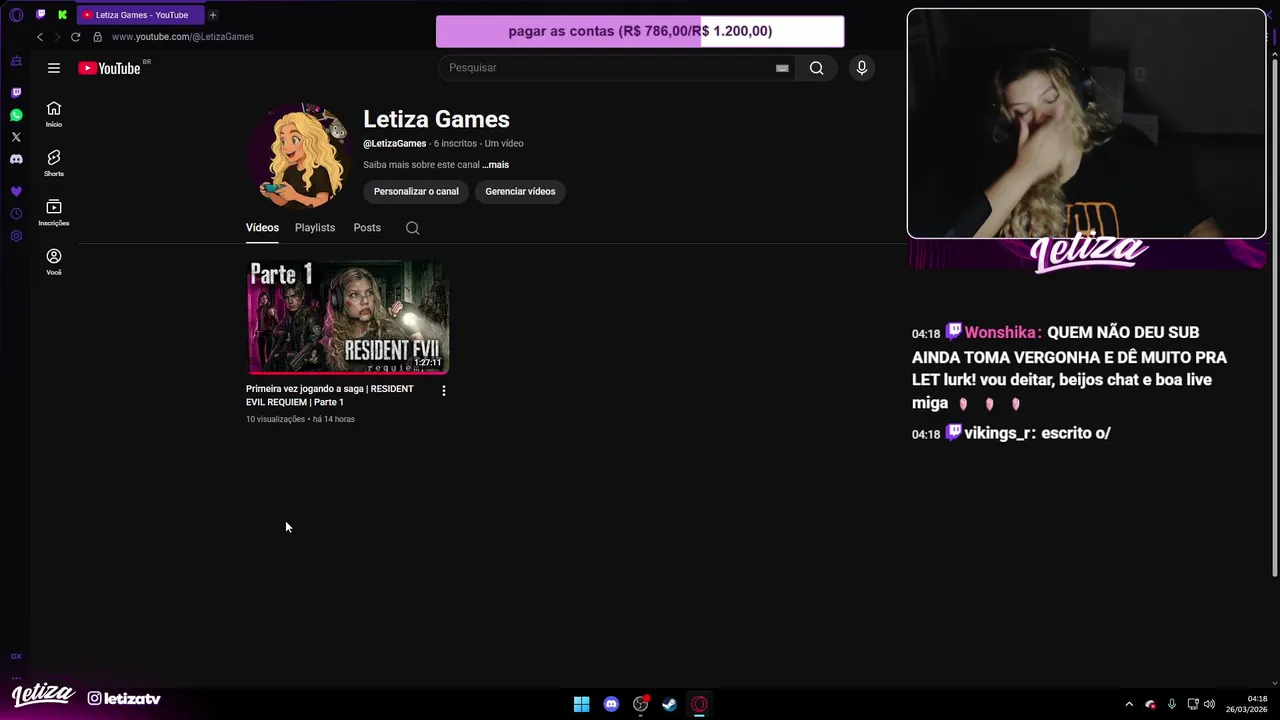
Task: Open the Windows Start menu
Action: (x=581, y=704)
